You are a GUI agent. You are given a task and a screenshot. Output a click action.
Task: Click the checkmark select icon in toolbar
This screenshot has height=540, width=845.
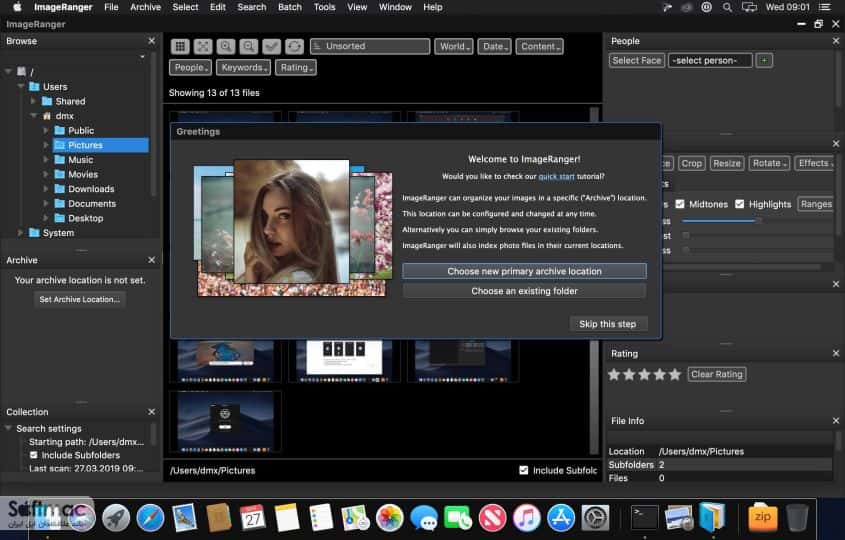[x=272, y=46]
